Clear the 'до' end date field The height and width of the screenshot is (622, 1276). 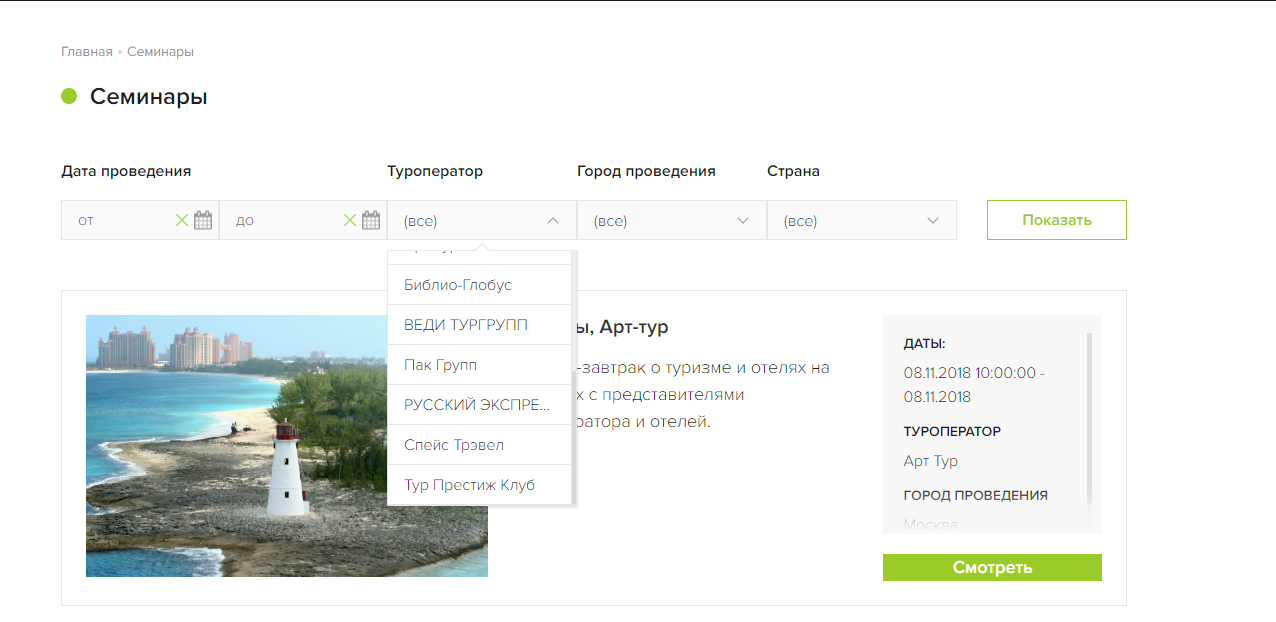[349, 221]
